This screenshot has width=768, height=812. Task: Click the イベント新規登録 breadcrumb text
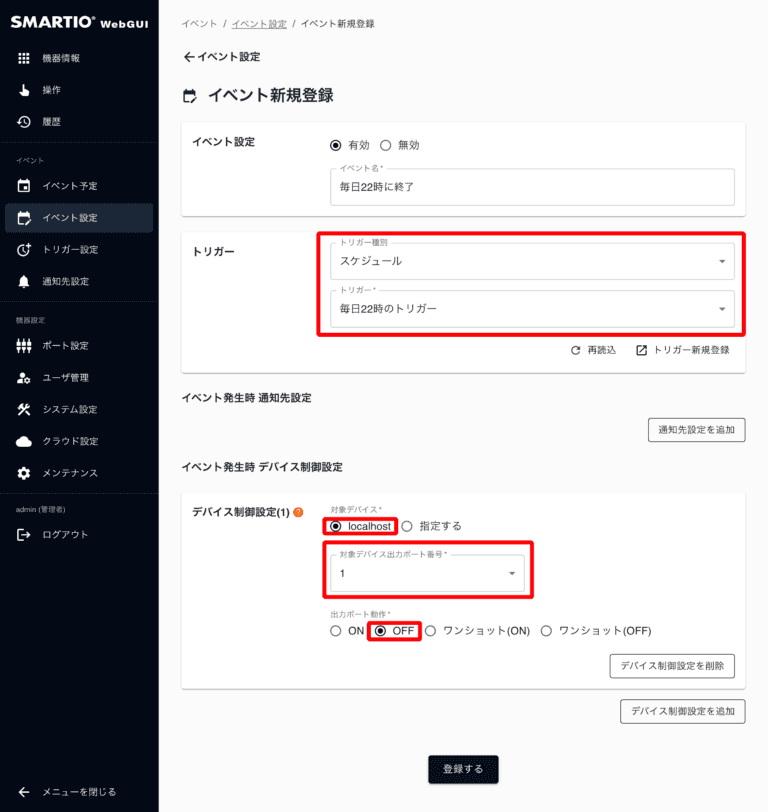click(x=338, y=24)
